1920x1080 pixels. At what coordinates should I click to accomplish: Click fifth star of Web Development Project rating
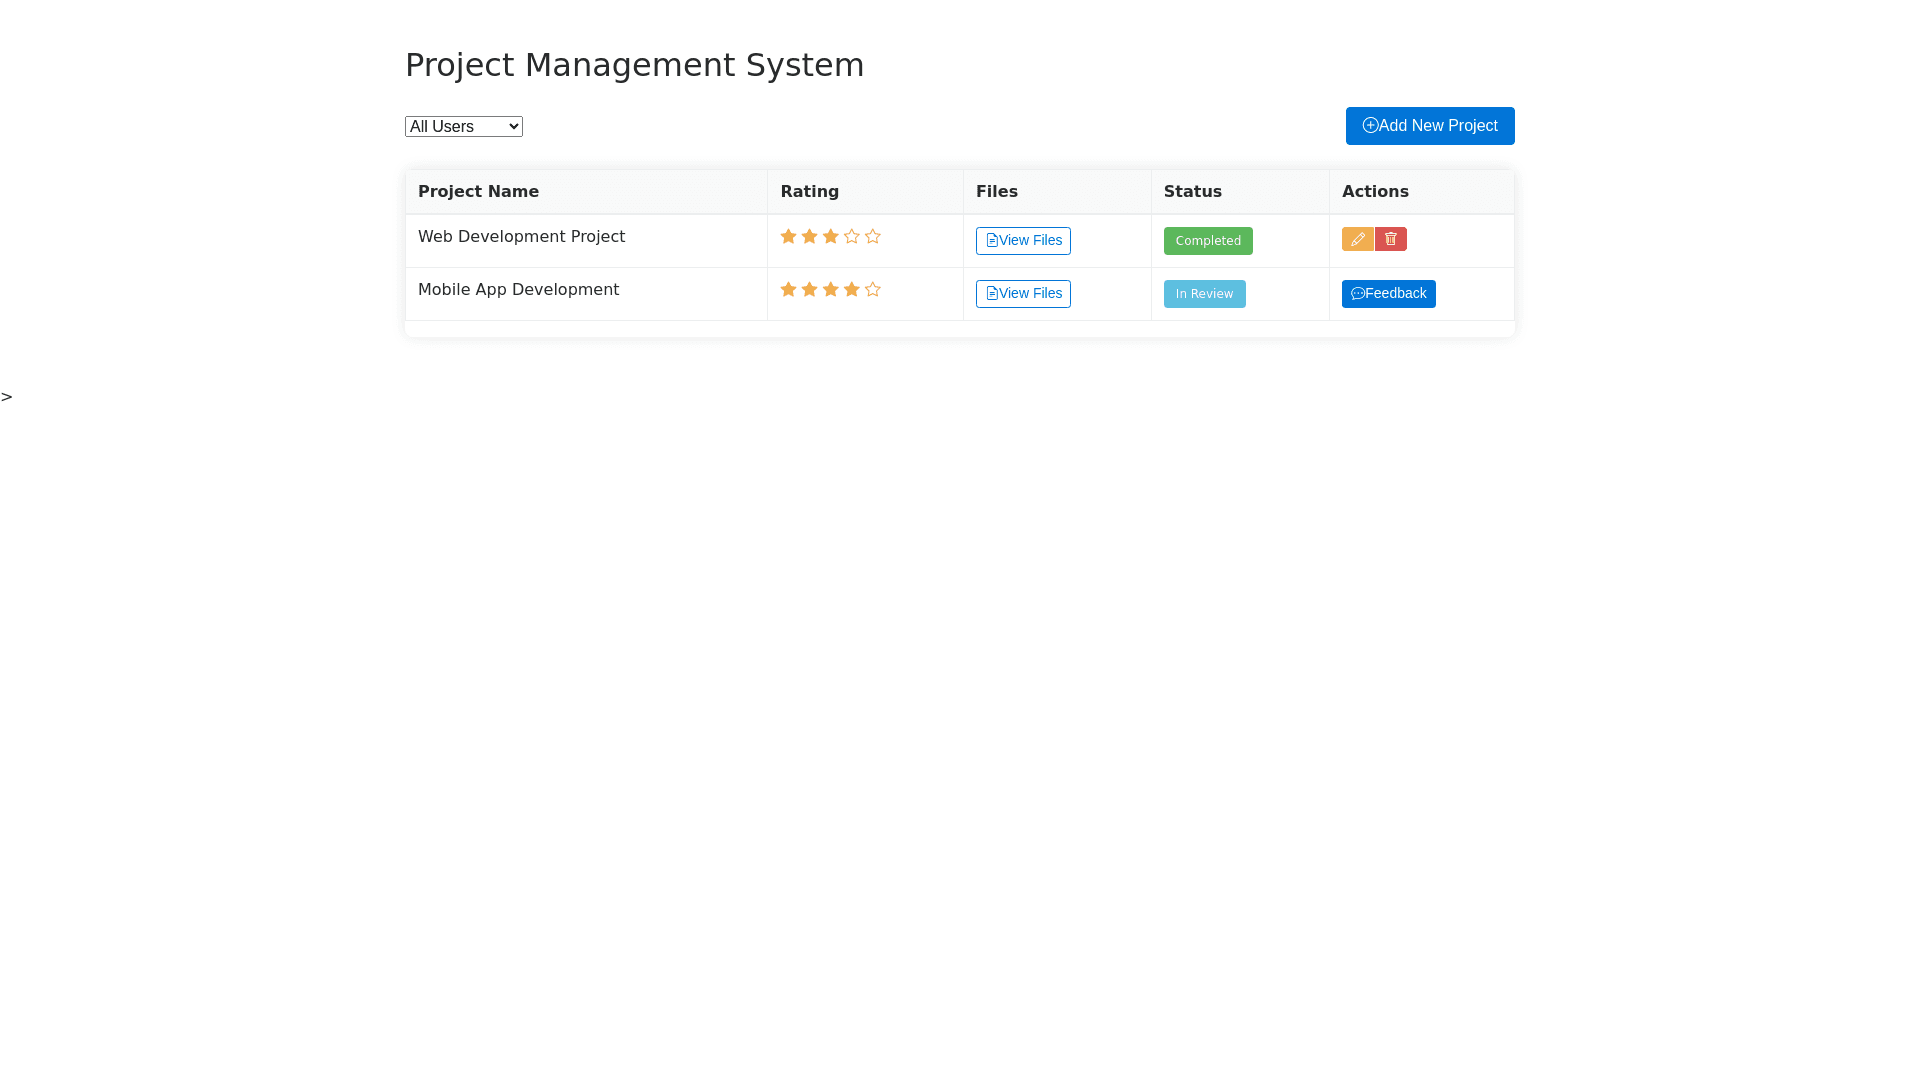pyautogui.click(x=872, y=237)
